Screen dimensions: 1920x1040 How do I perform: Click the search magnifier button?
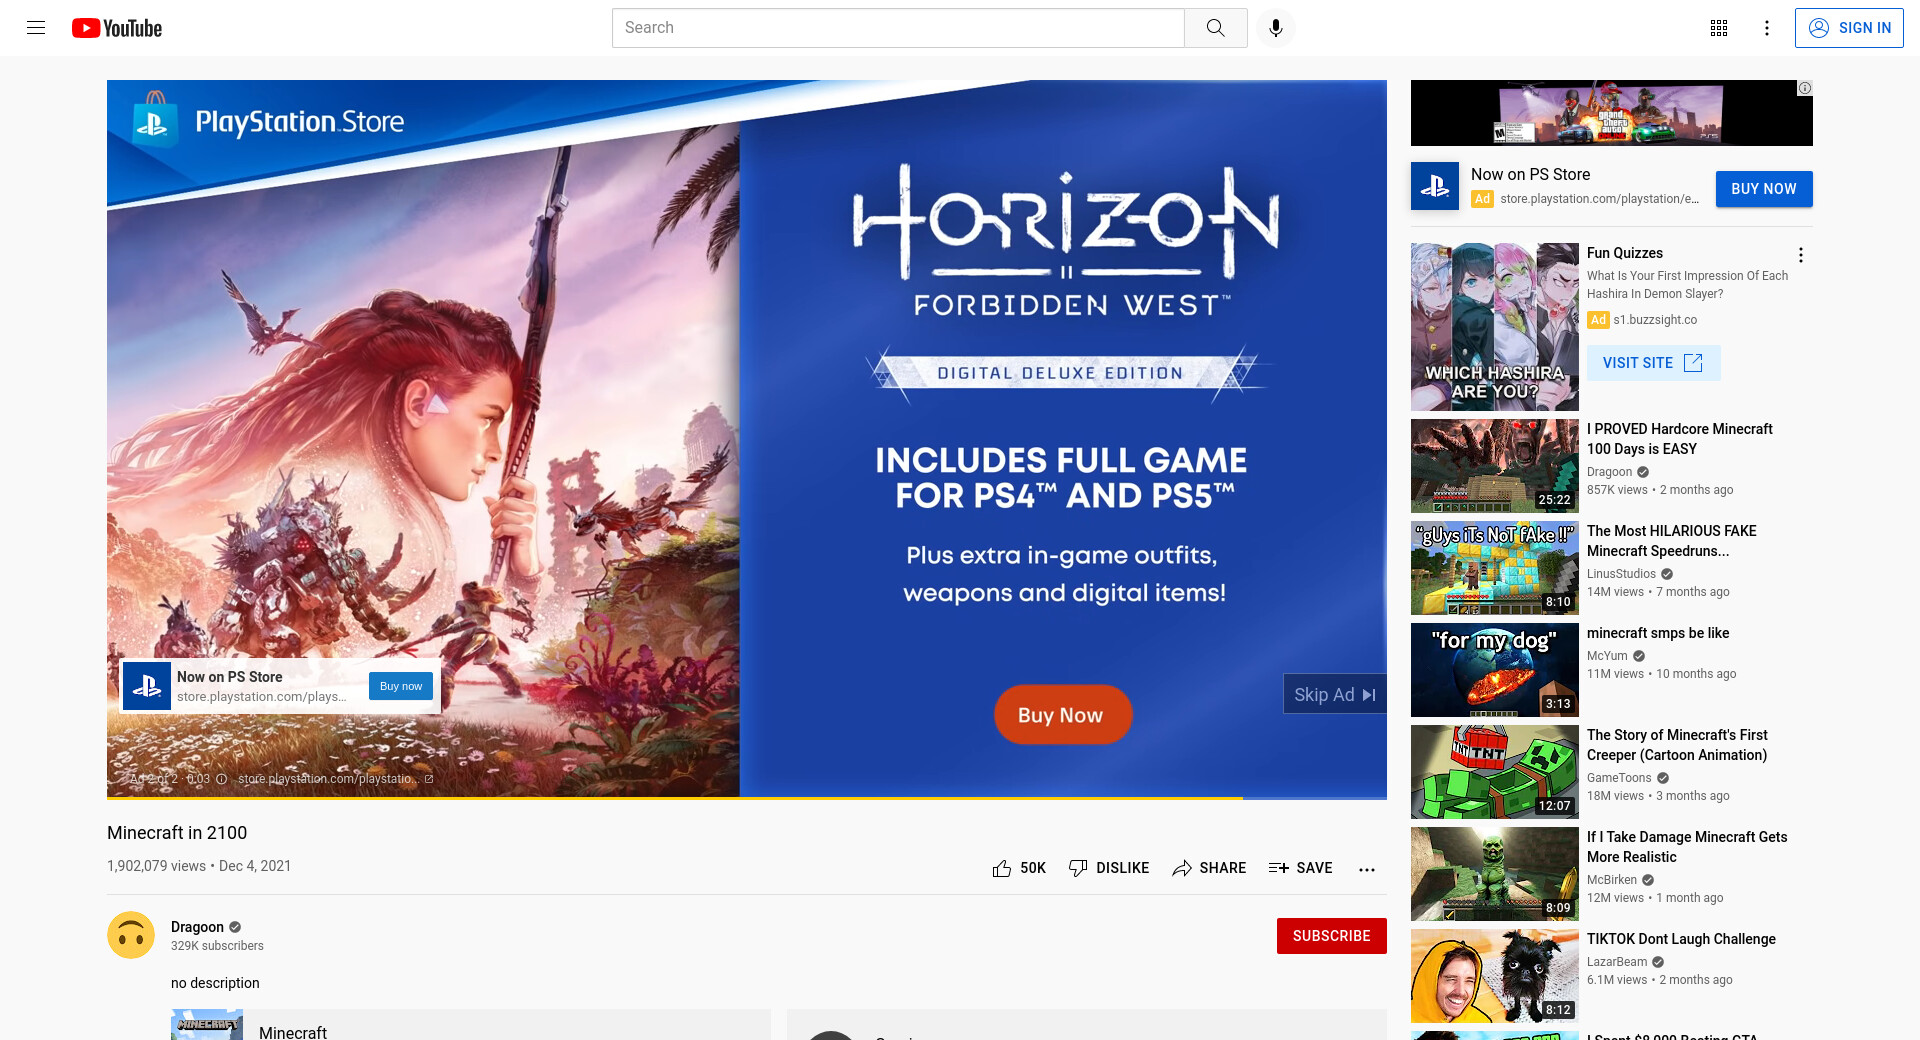1215,28
